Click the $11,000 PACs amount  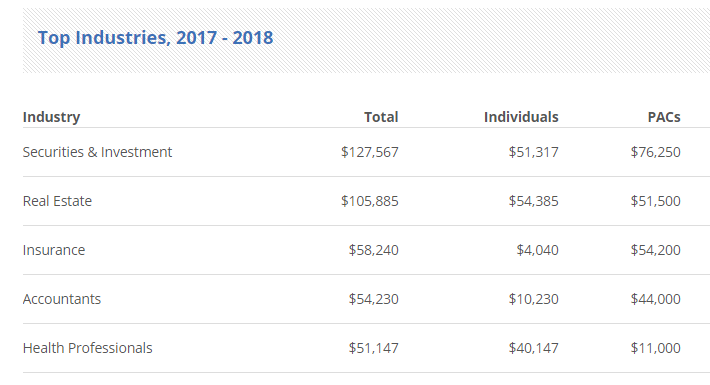coord(656,348)
